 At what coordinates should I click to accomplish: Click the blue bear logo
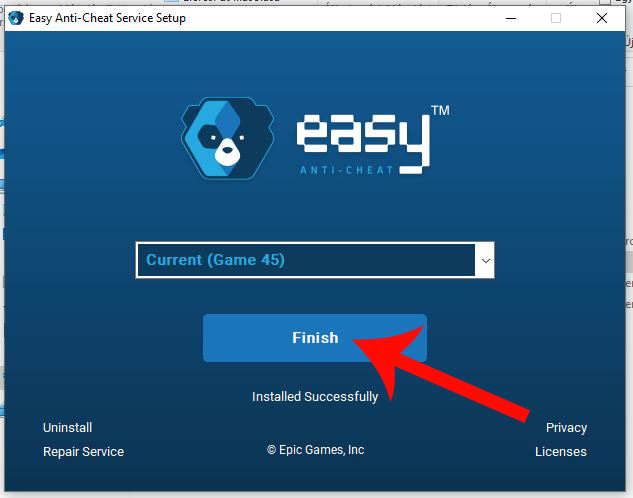(228, 138)
